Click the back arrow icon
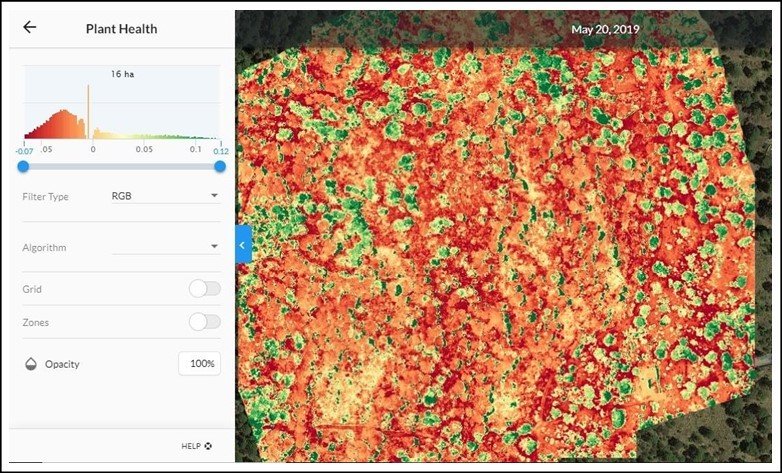782x473 pixels. 29,28
